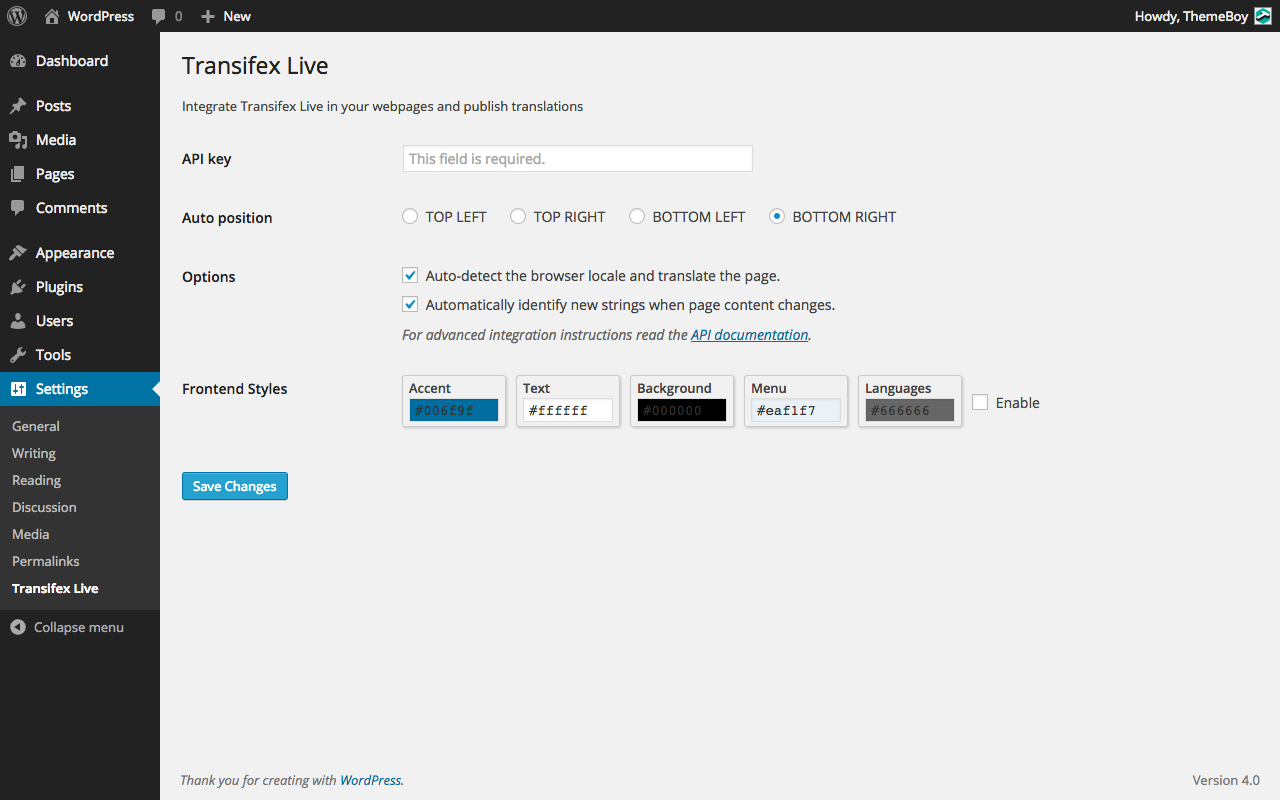Click the home icon beside WordPress site name
This screenshot has height=800, width=1280.
click(52, 16)
